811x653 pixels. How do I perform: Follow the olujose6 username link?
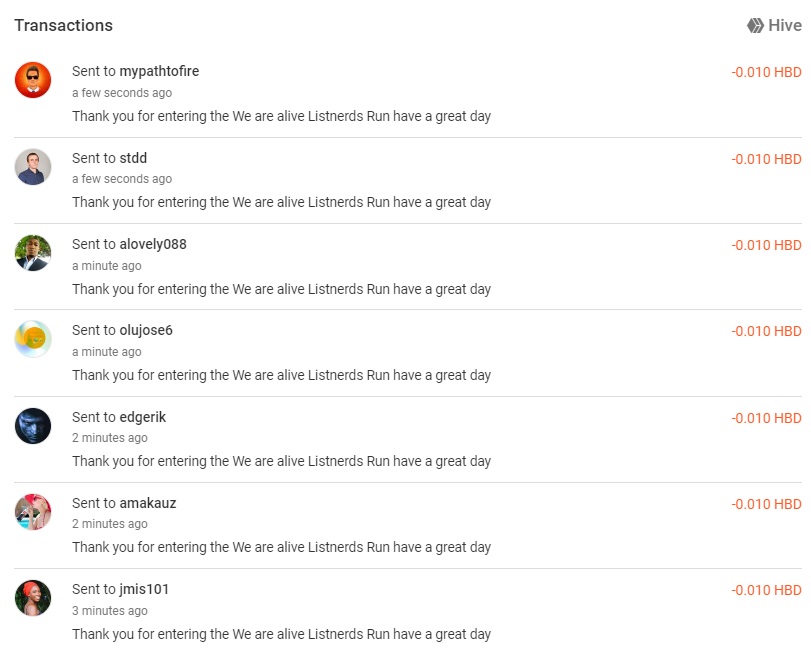coord(146,330)
